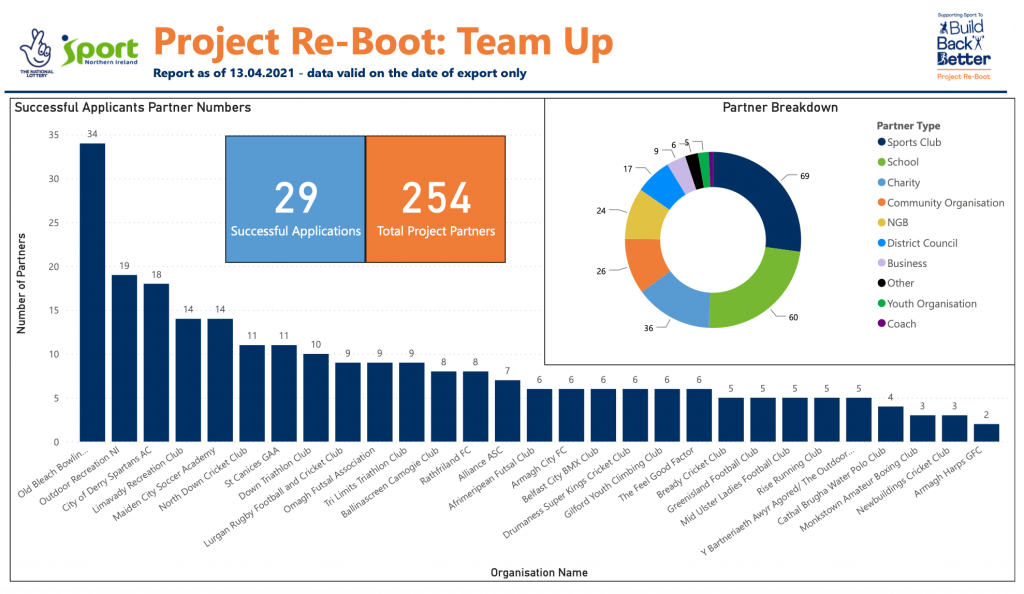Click the Sport Northern Ireland logo

[100, 50]
